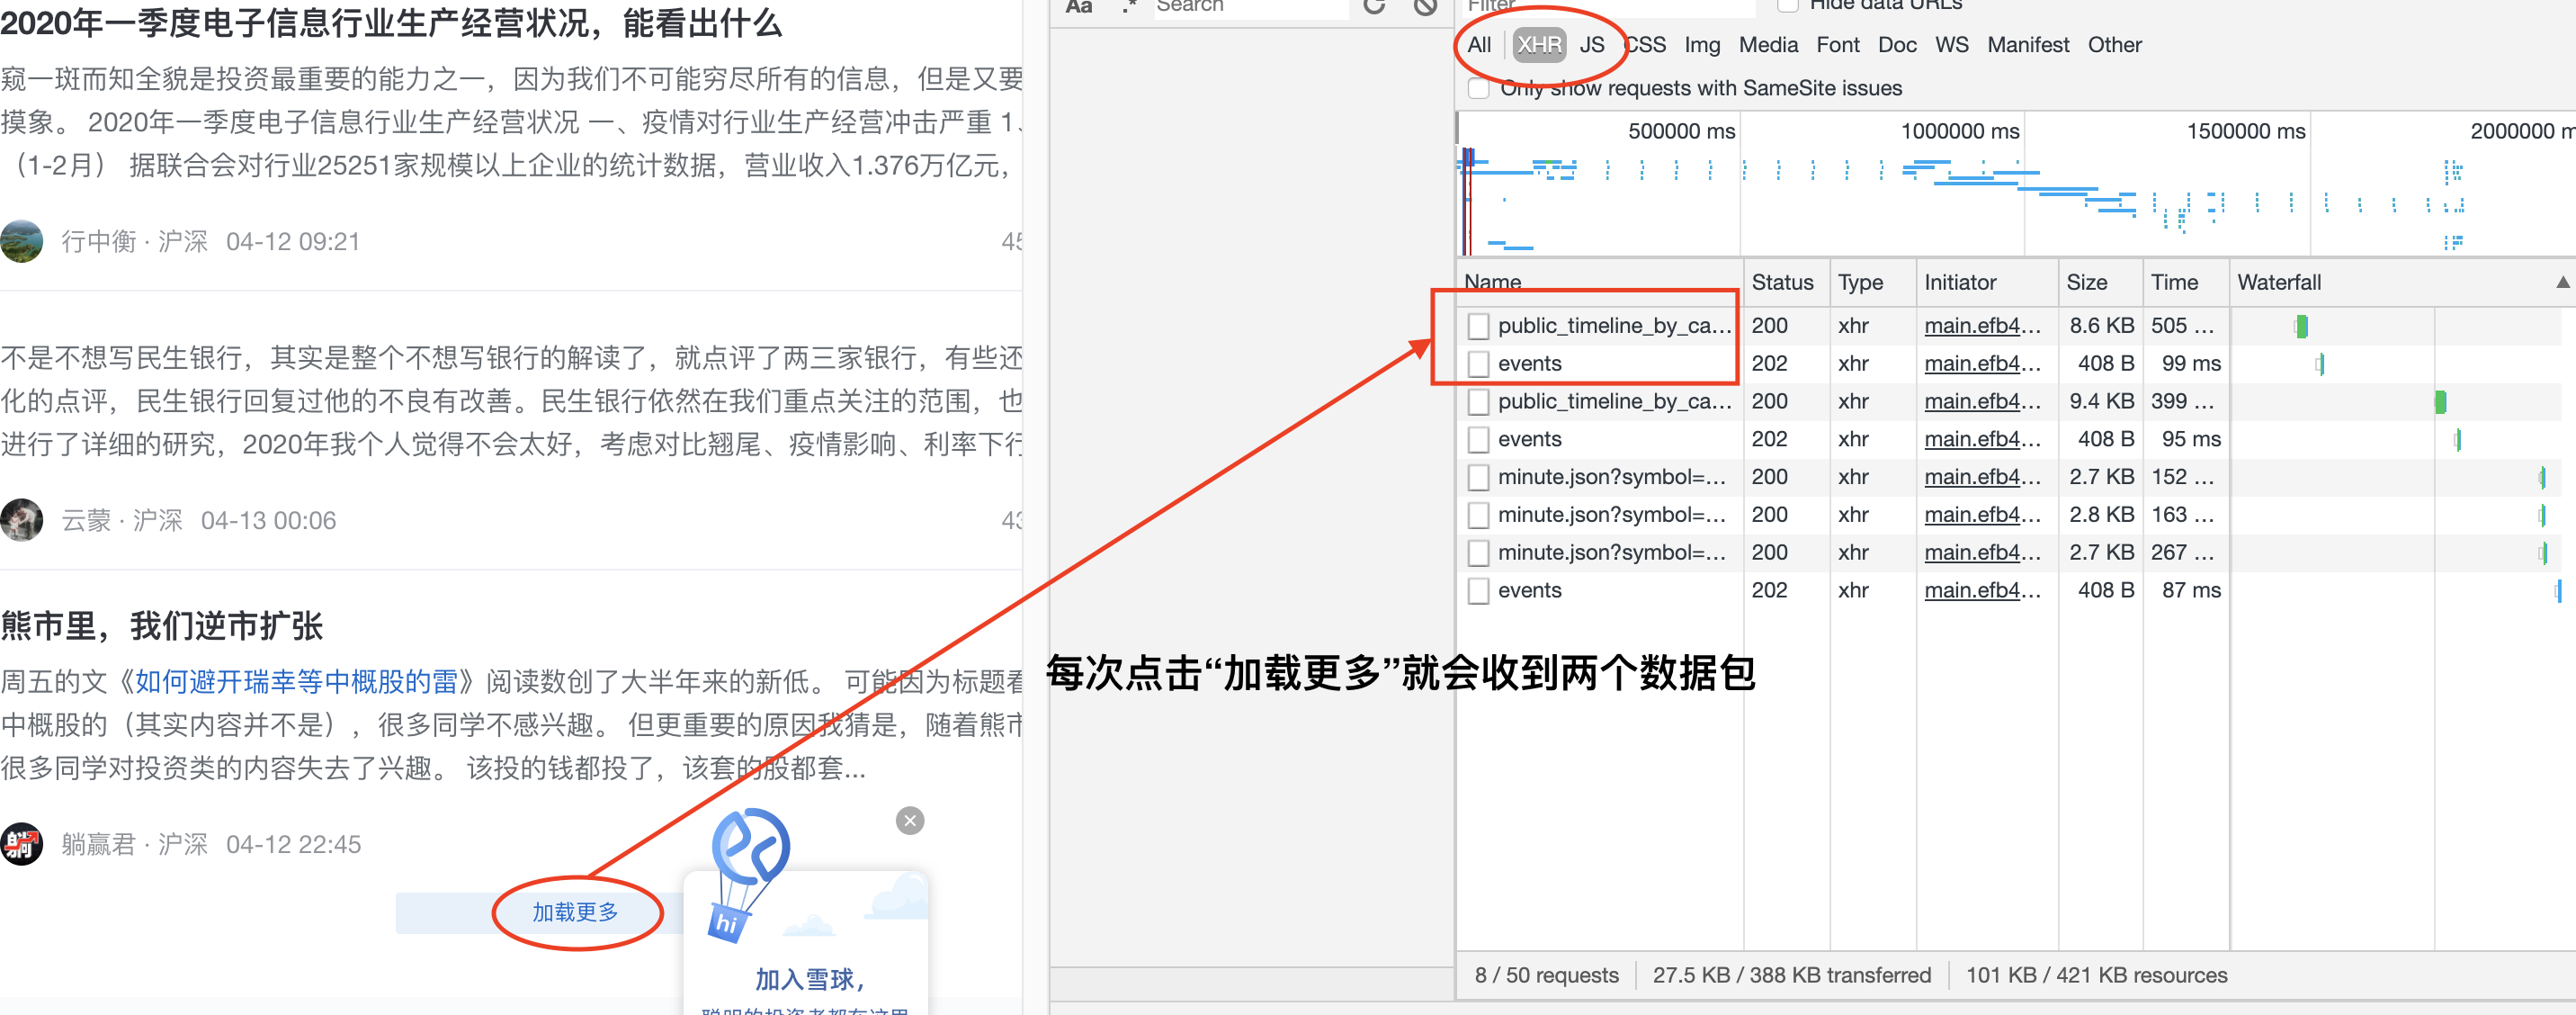Click 行中衡 · 沪深 author name
This screenshot has width=2576, height=1015.
point(134,242)
